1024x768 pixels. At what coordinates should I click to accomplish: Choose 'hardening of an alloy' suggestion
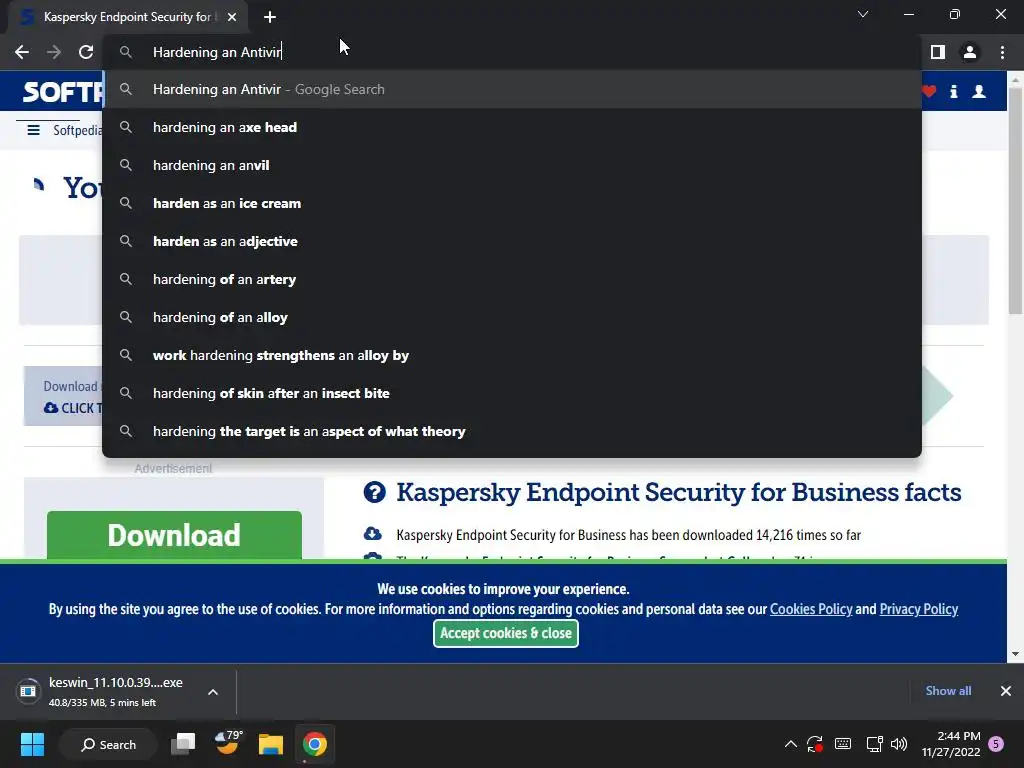pos(512,317)
